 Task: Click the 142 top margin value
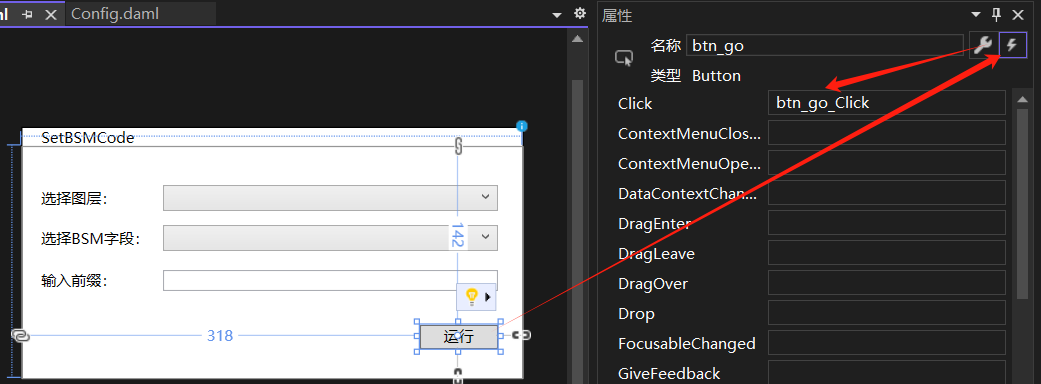pyautogui.click(x=457, y=235)
